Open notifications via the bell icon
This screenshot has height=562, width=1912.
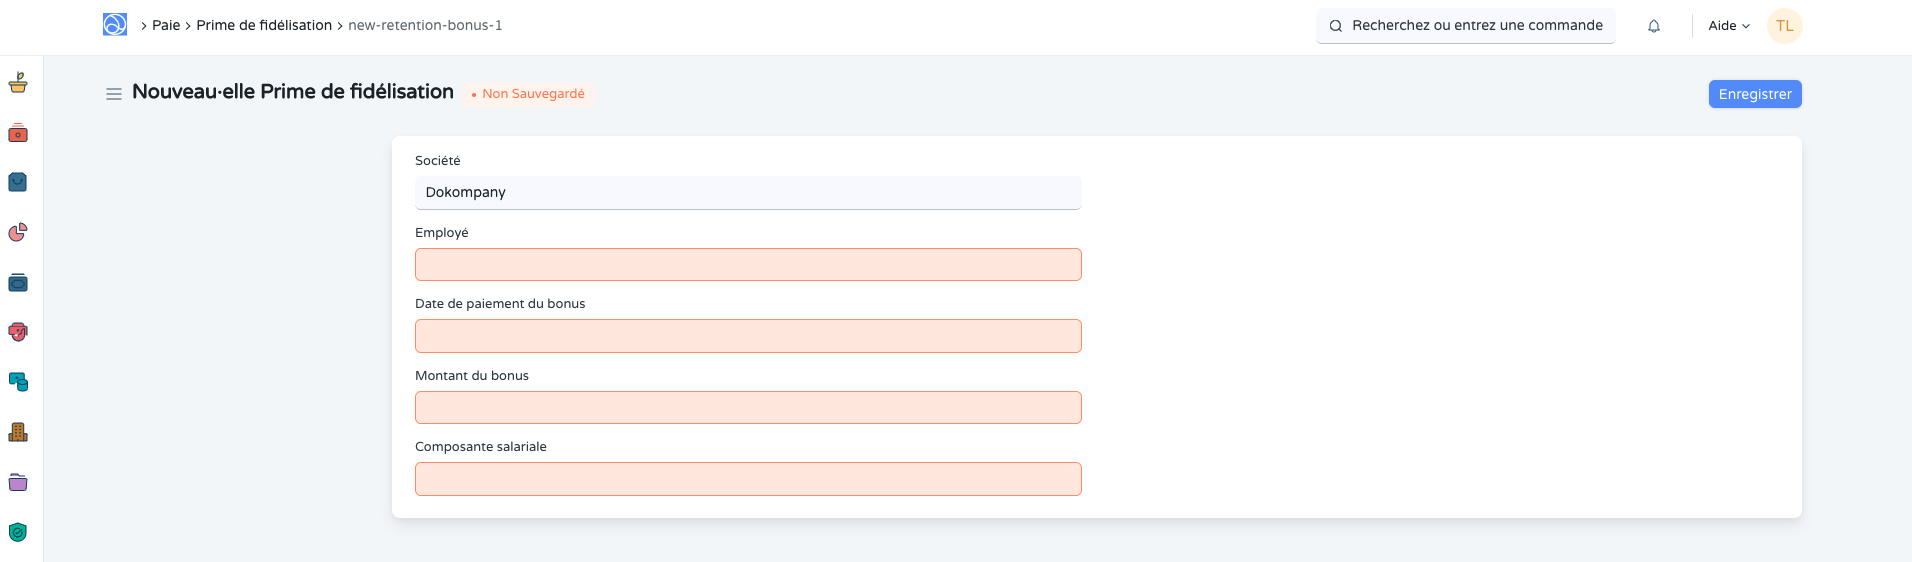[x=1654, y=26]
